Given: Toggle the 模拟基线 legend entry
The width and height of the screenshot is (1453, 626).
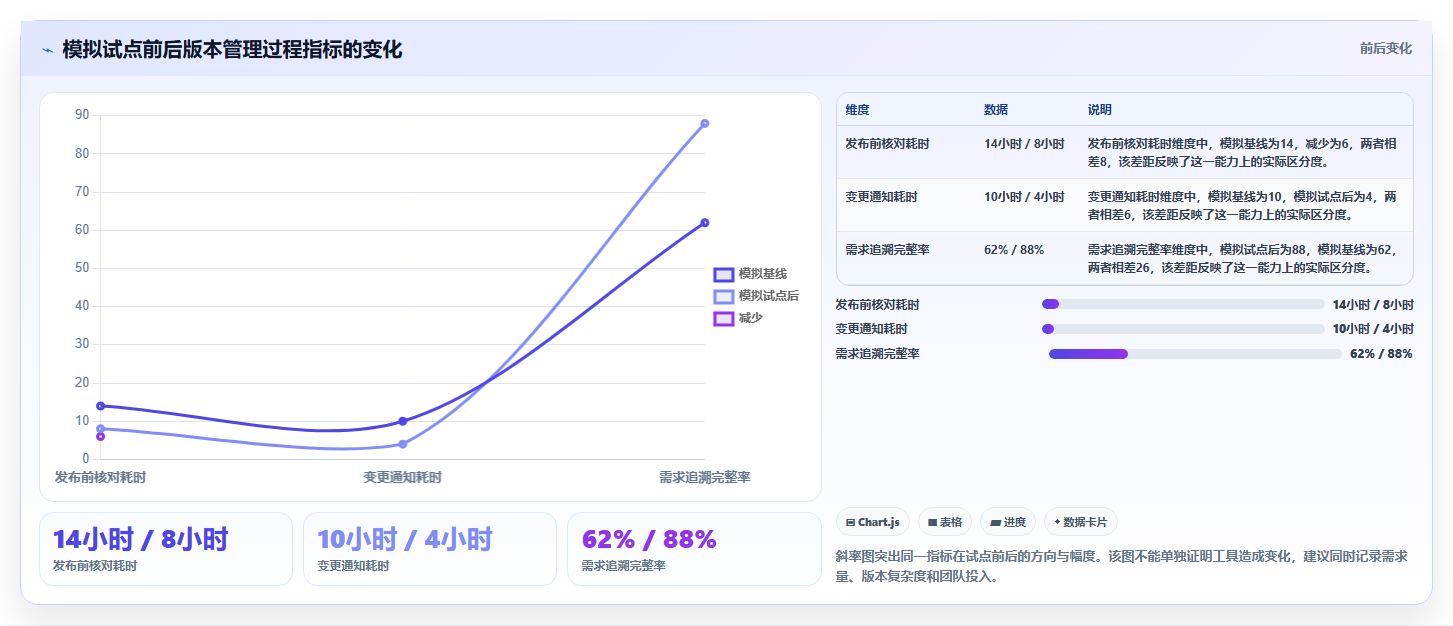Looking at the screenshot, I should [x=750, y=274].
